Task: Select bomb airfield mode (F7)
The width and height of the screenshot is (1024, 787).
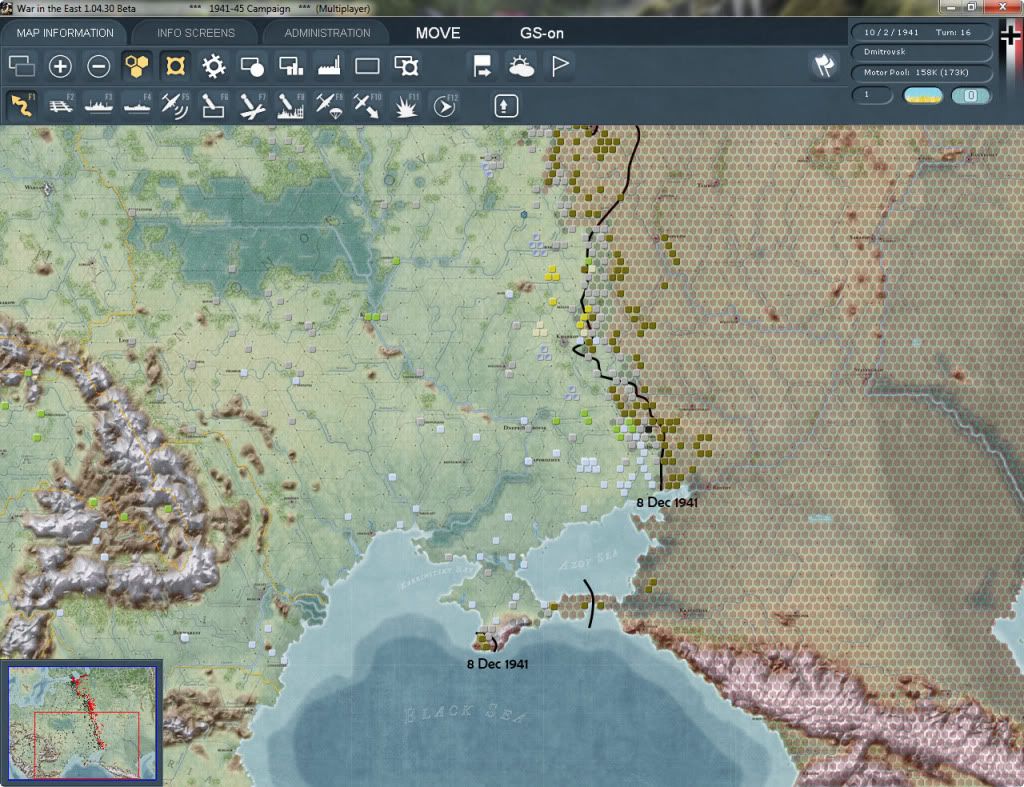Action: [x=252, y=105]
